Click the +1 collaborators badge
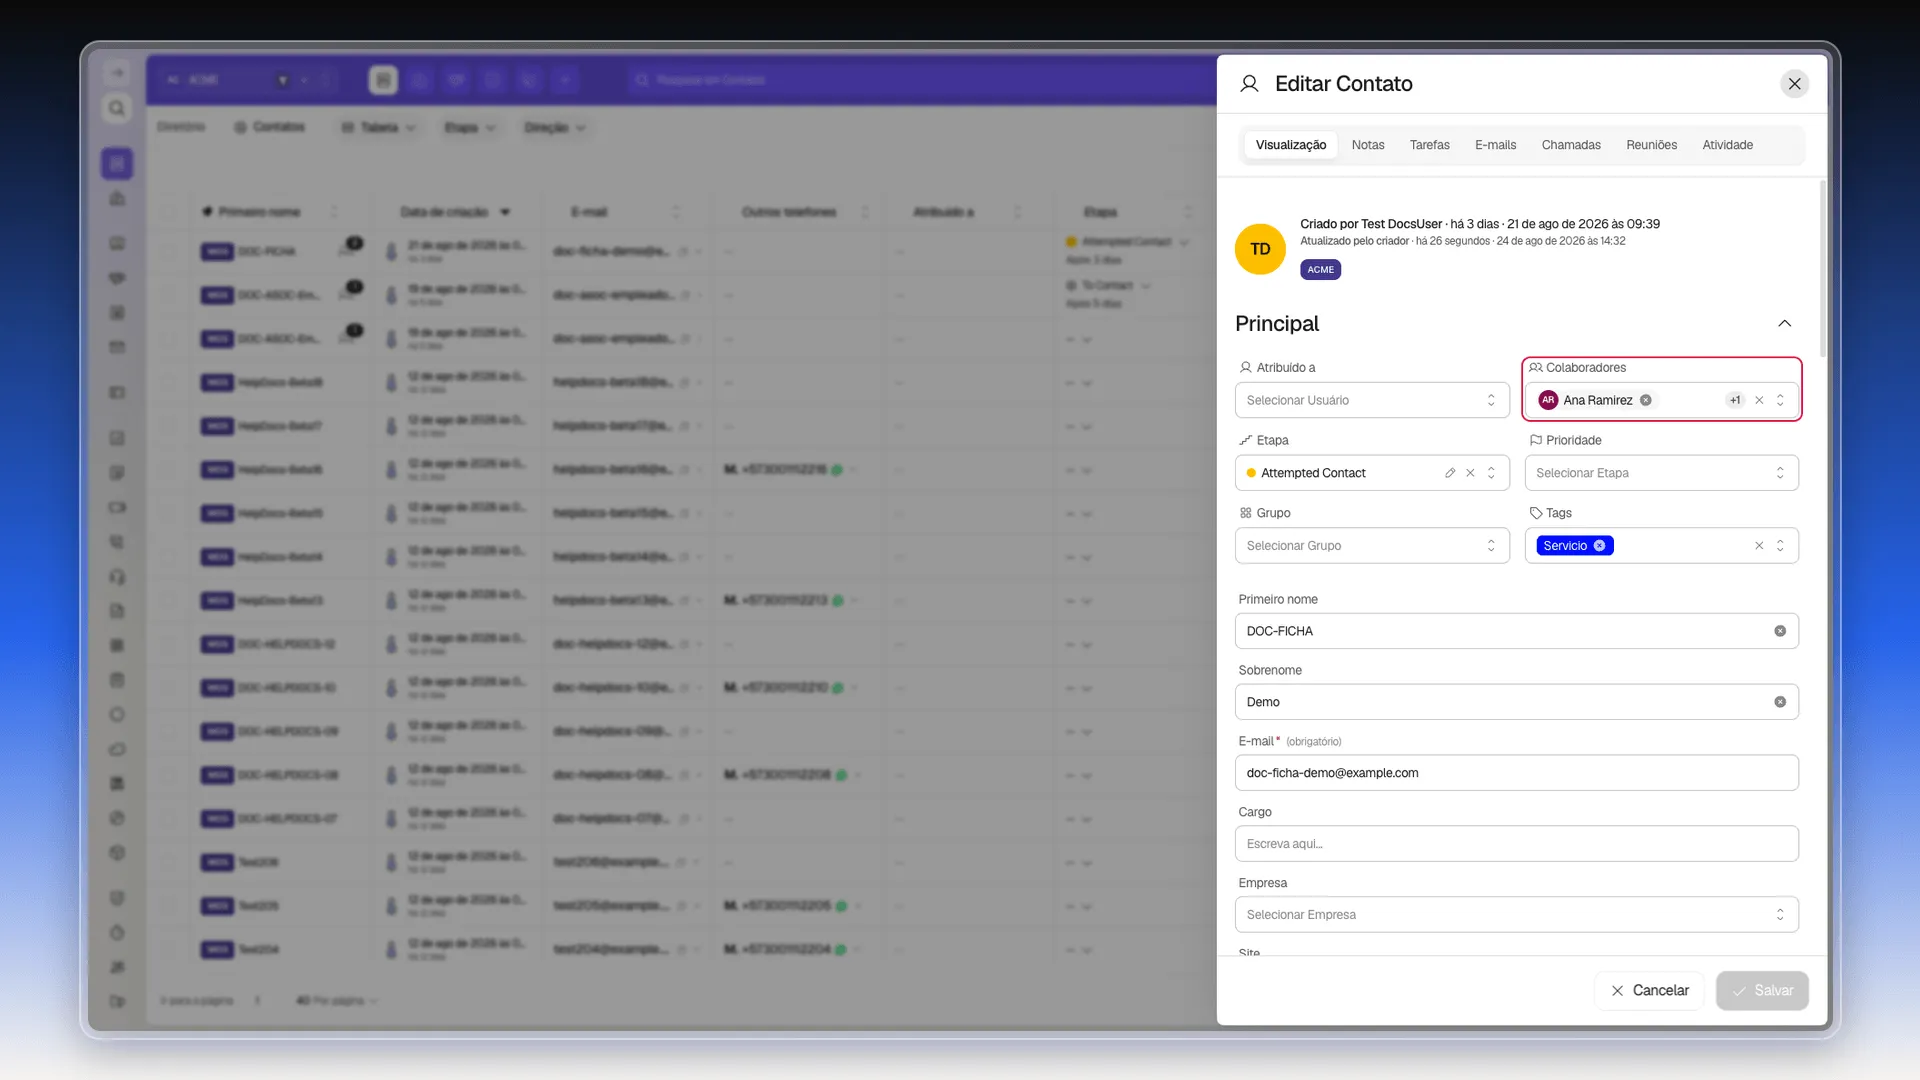Image resolution: width=1920 pixels, height=1080 pixels. [1735, 400]
